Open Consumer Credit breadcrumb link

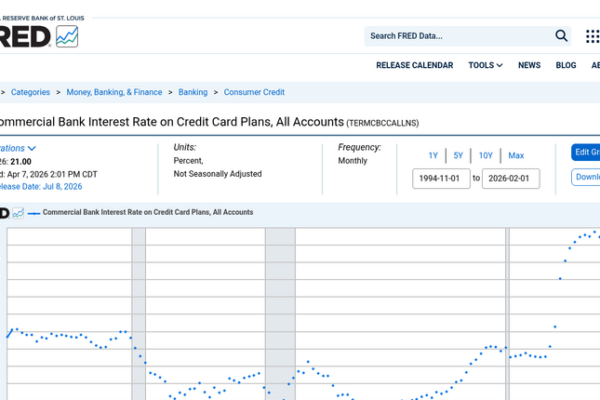coord(254,92)
